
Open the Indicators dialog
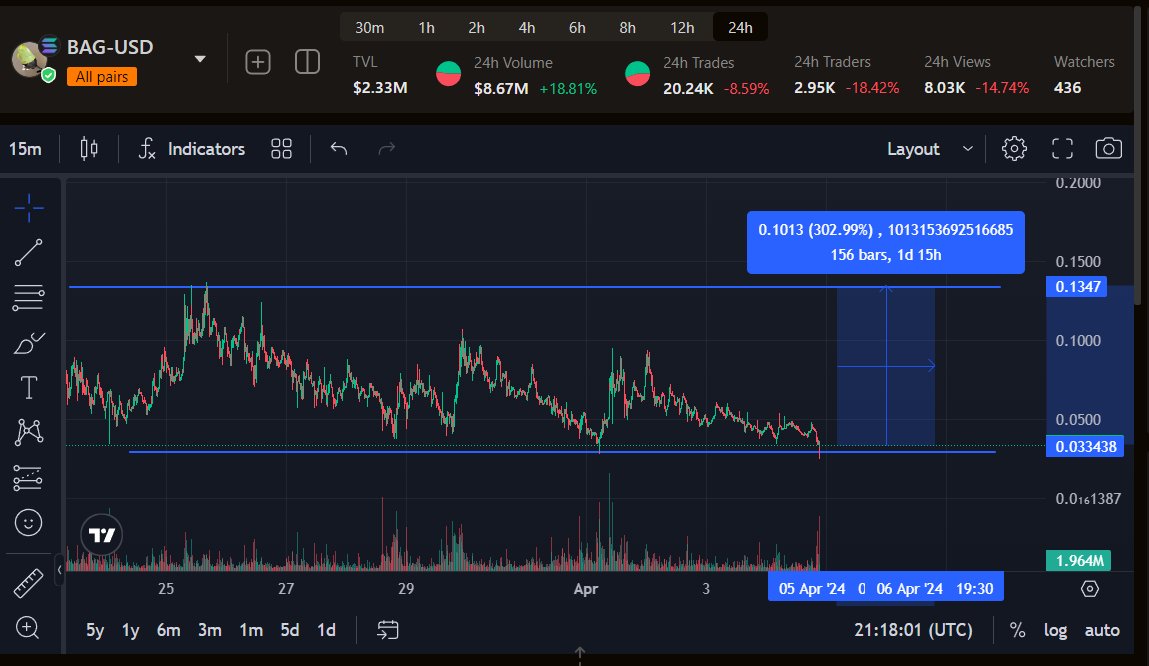coord(191,149)
